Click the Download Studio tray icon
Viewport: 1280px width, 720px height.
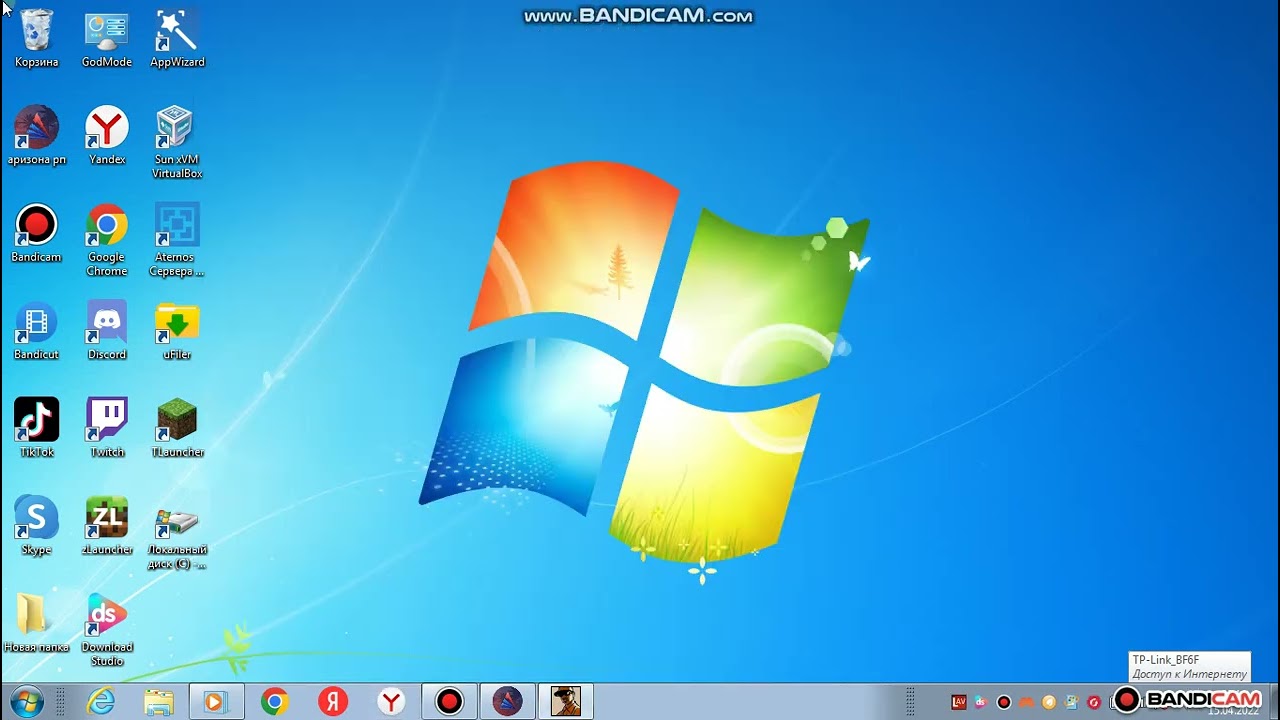point(981,702)
